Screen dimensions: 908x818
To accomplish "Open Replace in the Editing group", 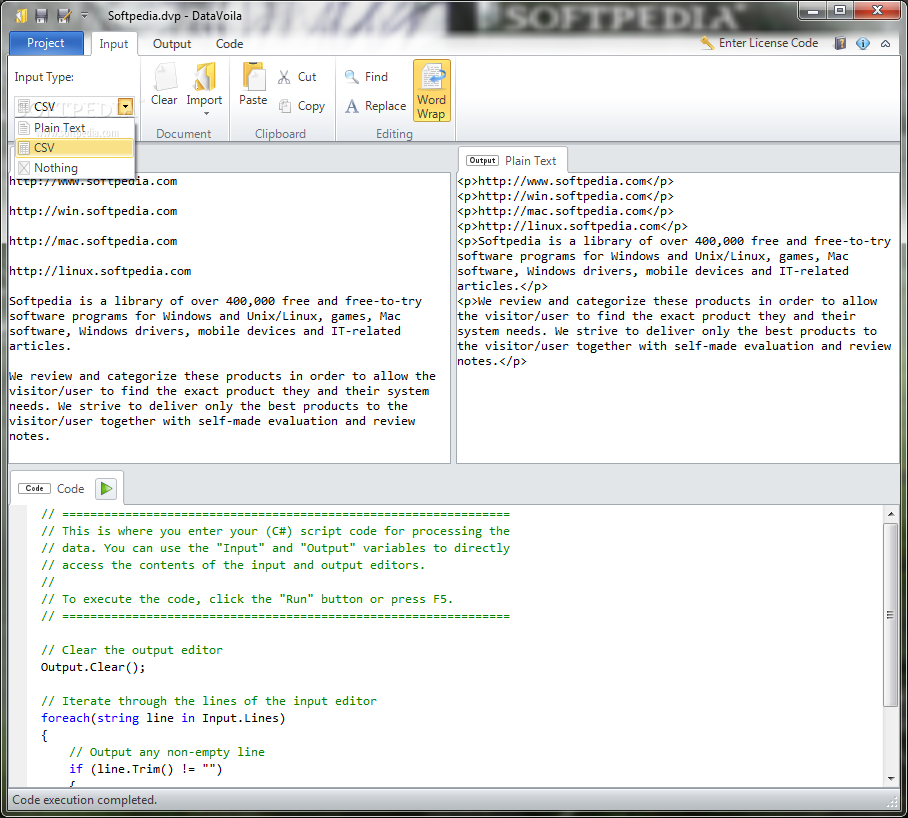I will [x=376, y=106].
